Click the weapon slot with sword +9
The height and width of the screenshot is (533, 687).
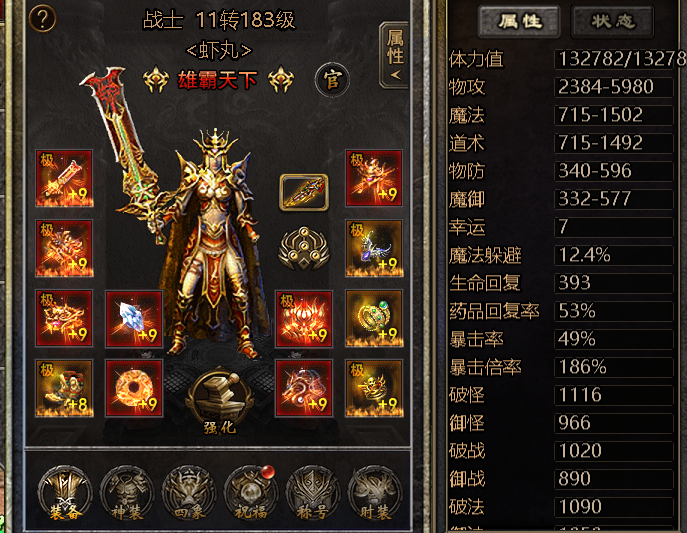(64, 178)
